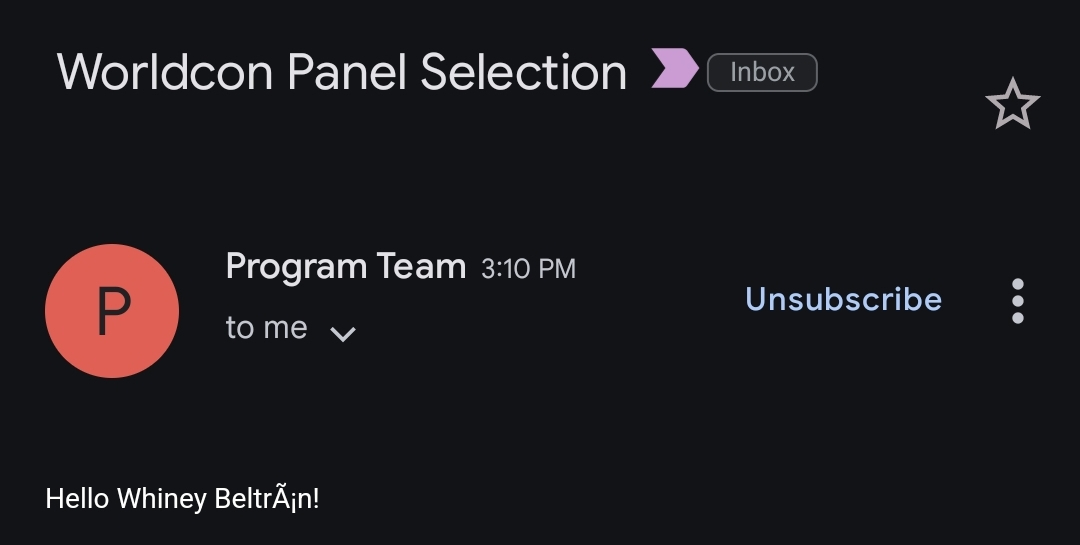Click the "to me" recipient text
This screenshot has height=545, width=1080.
pyautogui.click(x=266, y=328)
